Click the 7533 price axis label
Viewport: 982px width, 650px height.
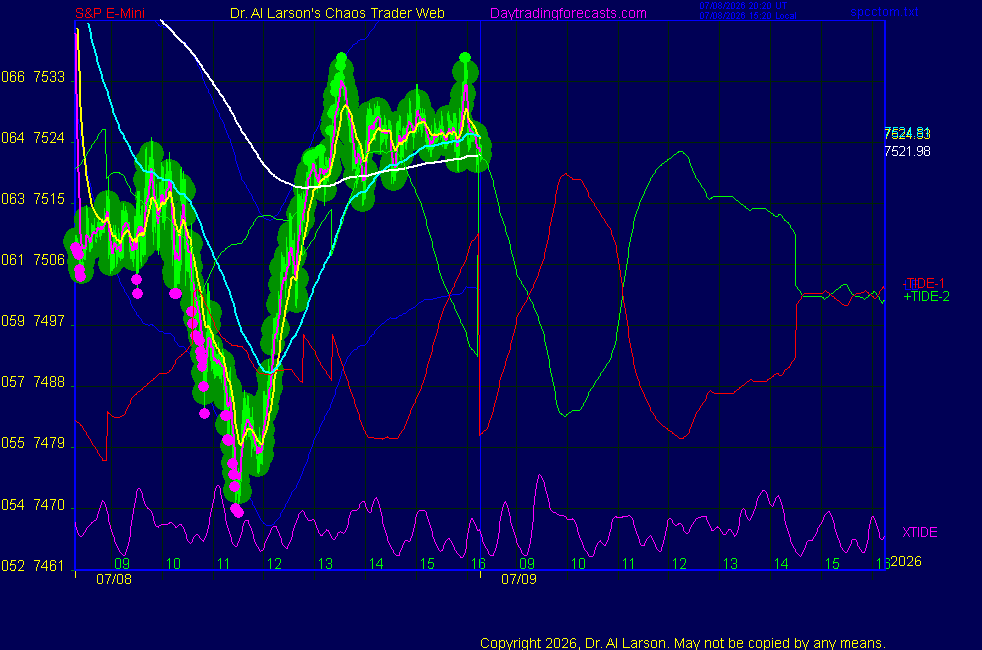point(49,77)
